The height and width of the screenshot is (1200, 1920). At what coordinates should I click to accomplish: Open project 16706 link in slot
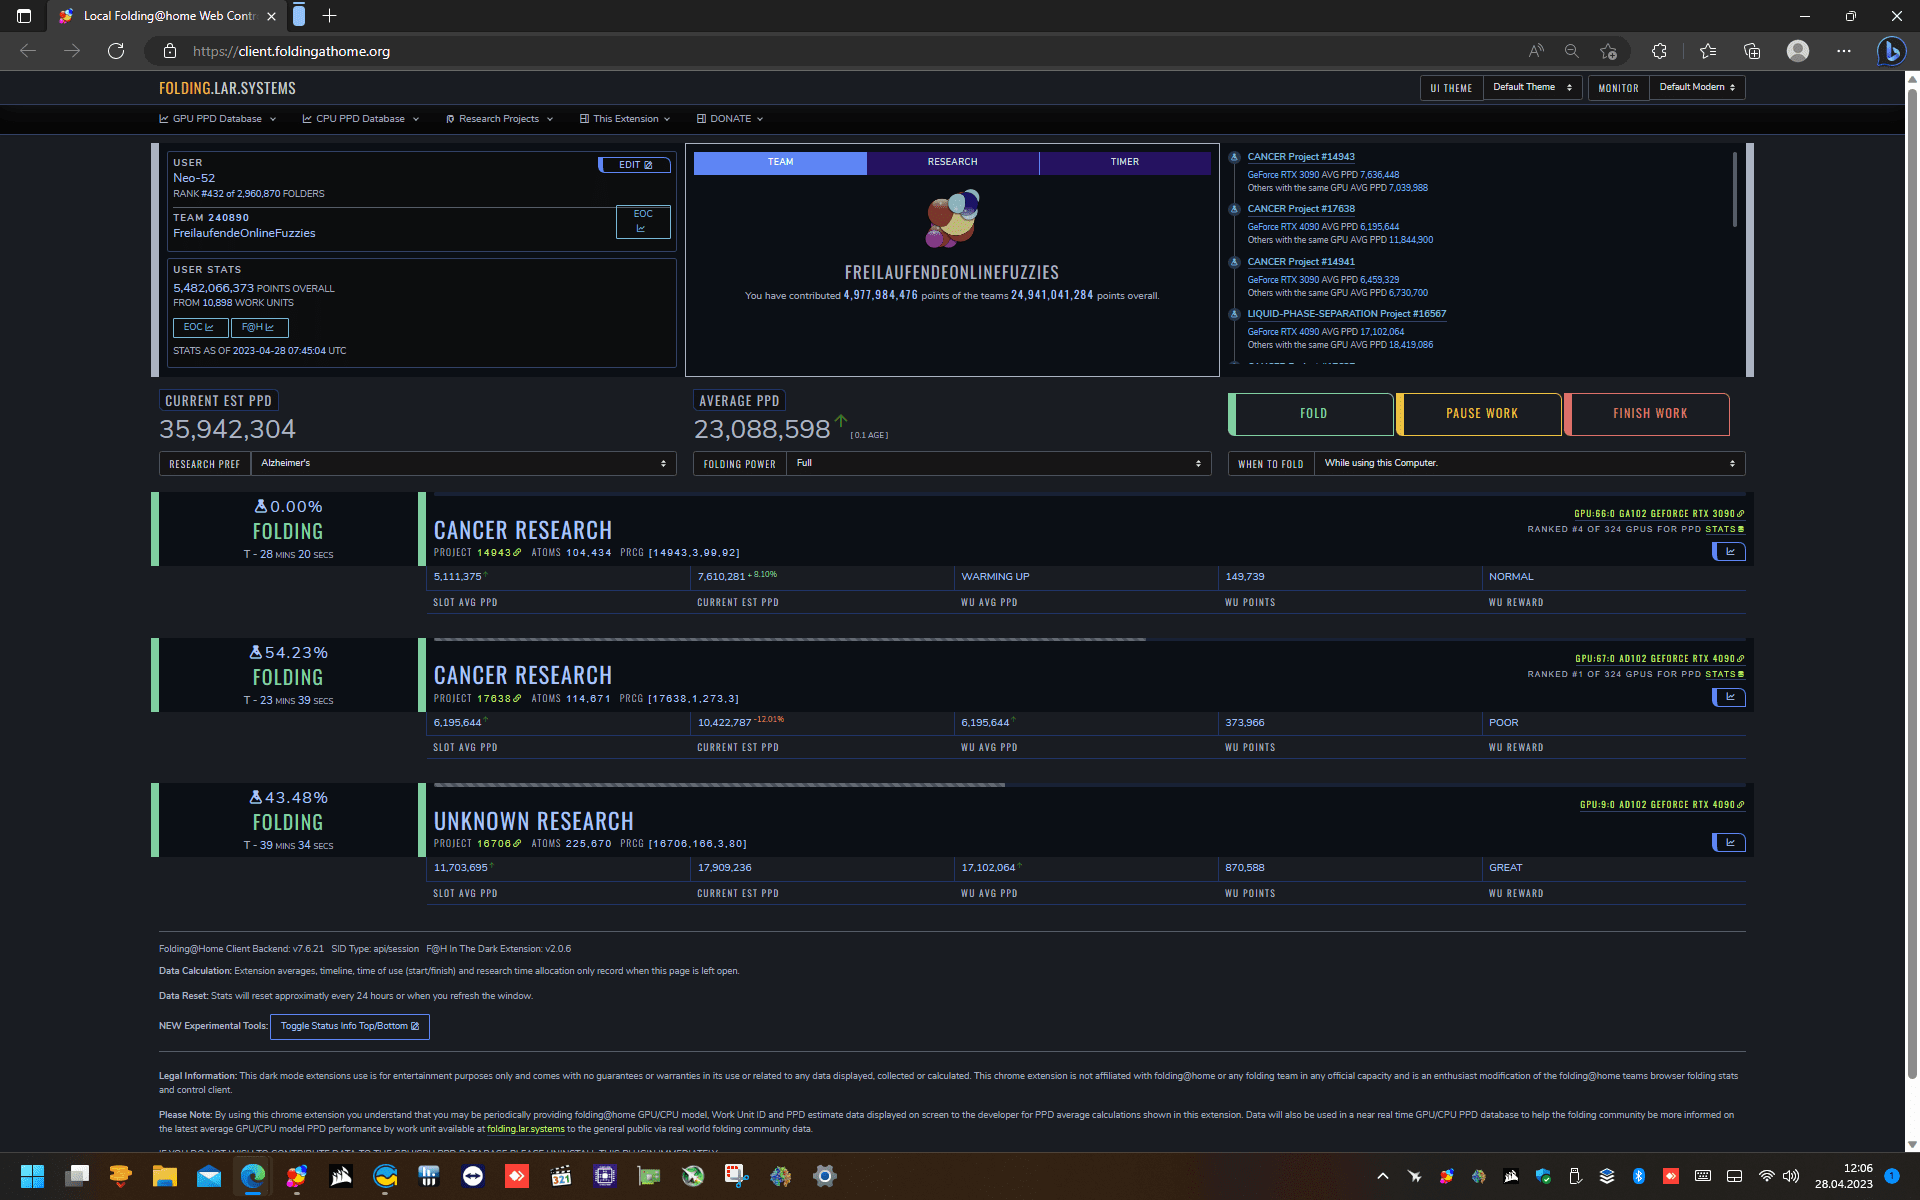(499, 844)
